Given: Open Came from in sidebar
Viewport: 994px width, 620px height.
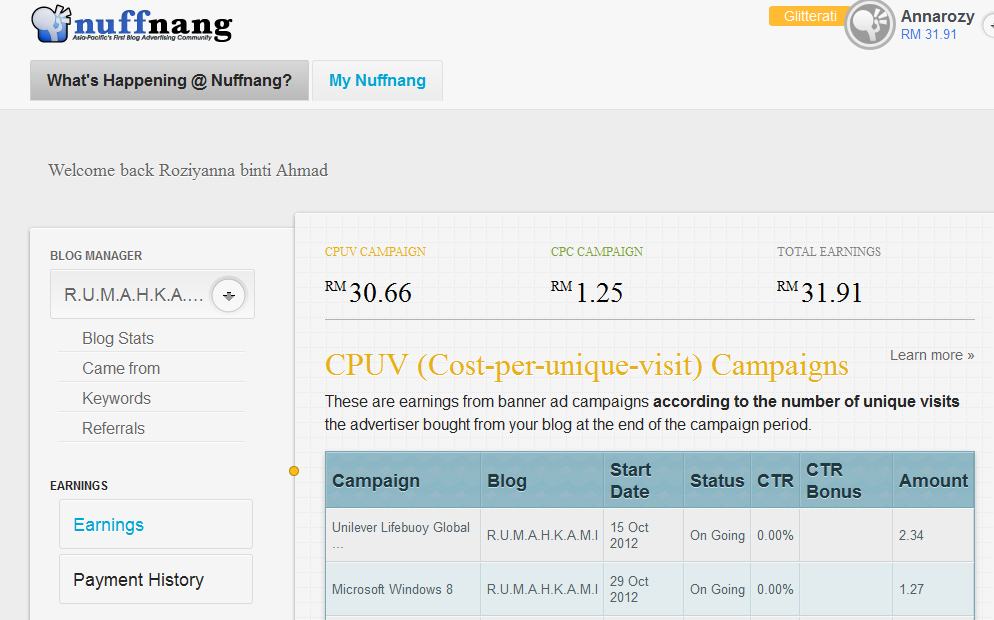Looking at the screenshot, I should 121,368.
